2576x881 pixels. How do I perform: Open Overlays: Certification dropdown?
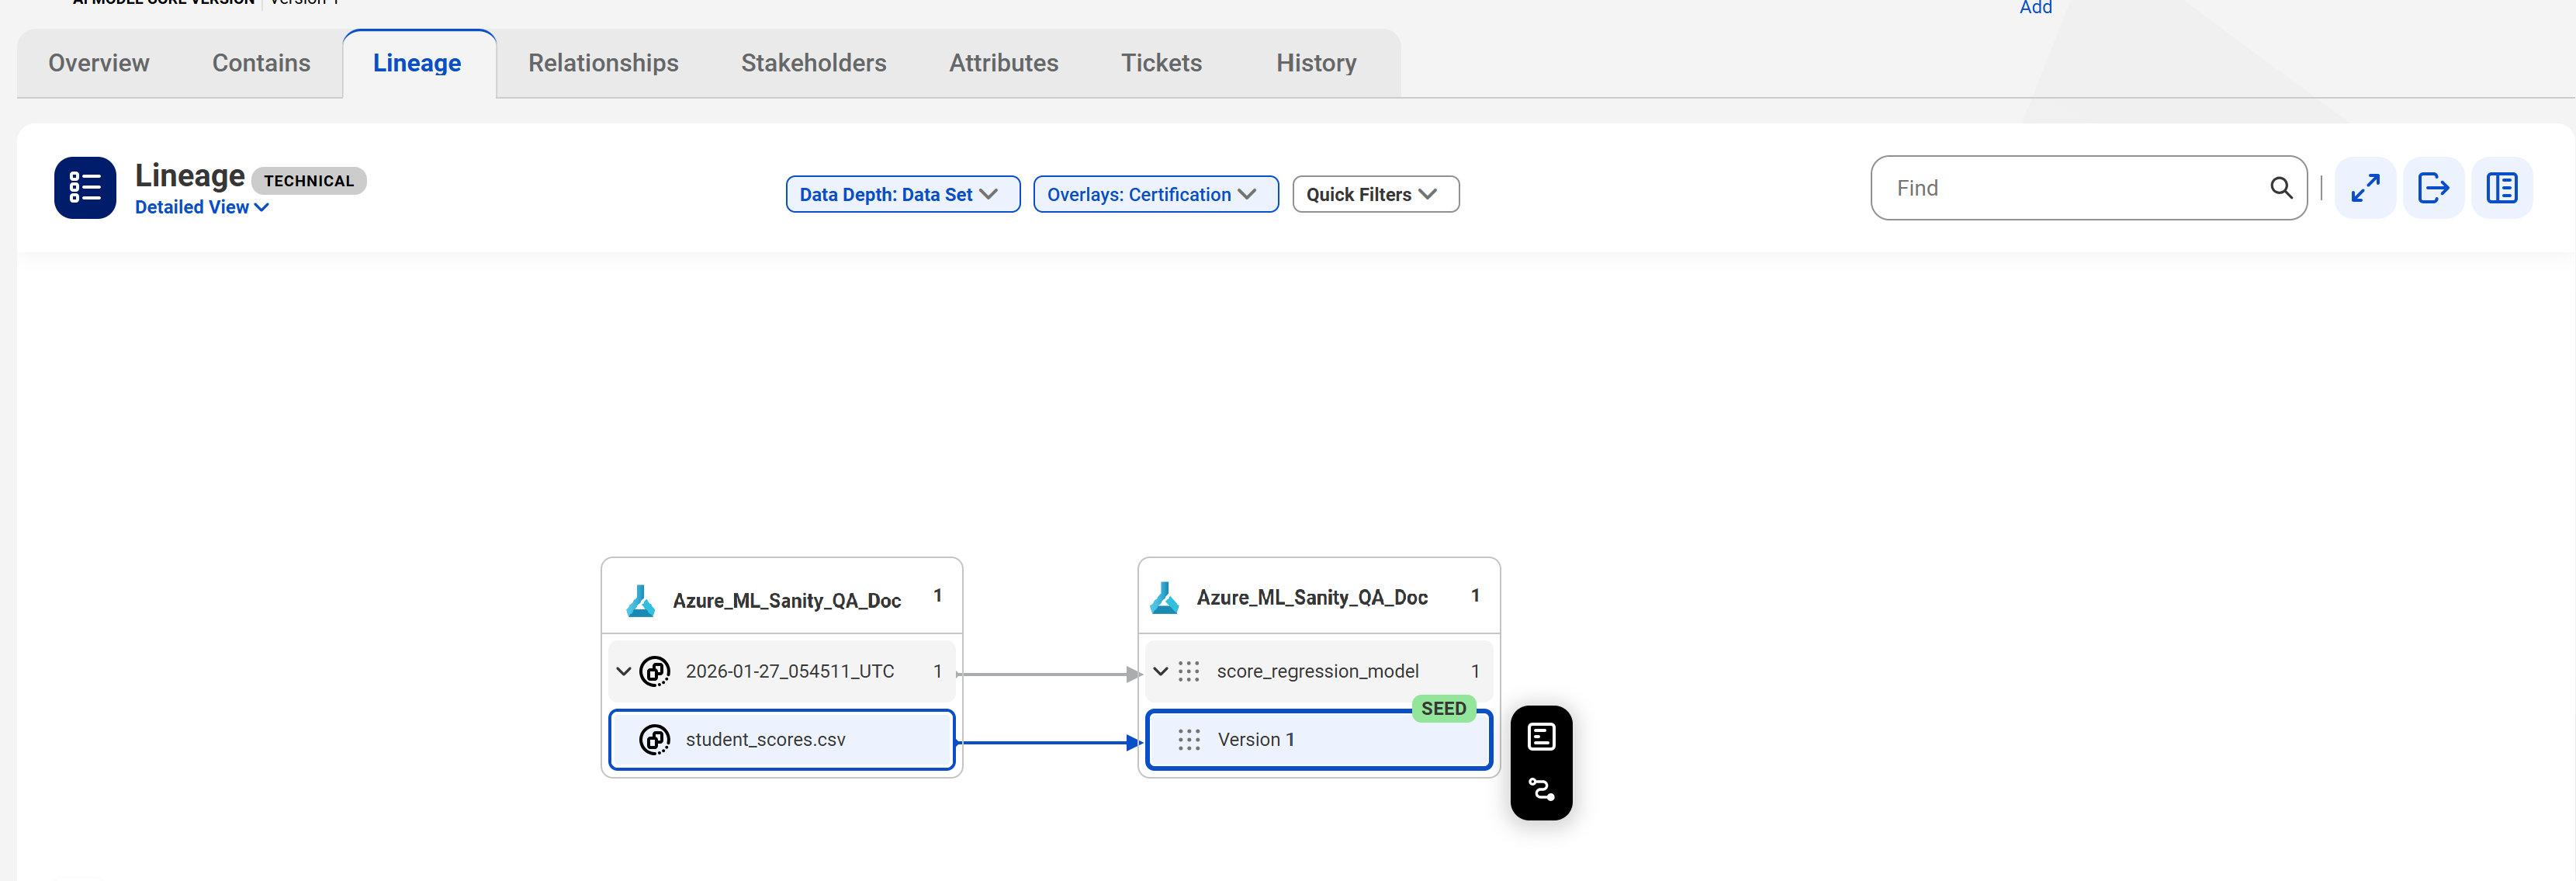pos(1155,194)
